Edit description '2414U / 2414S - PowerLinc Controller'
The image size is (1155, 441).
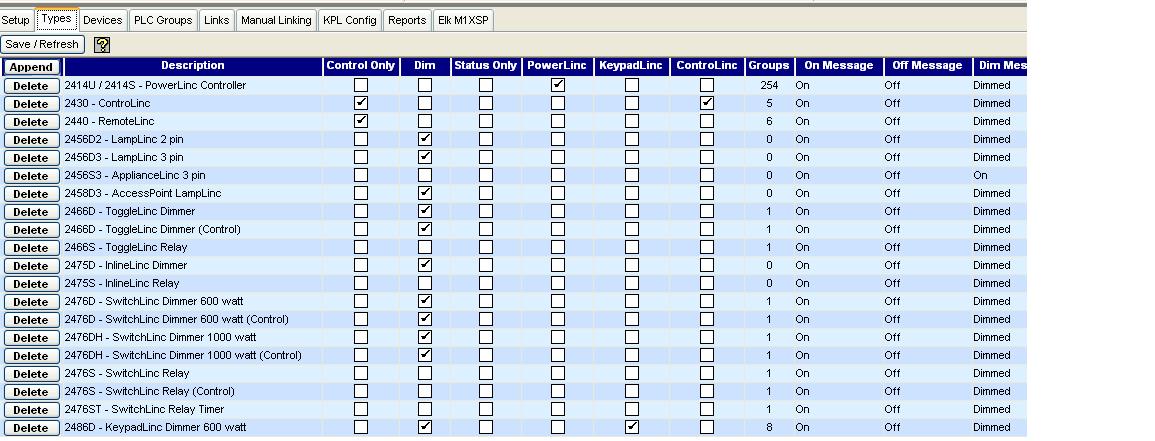tap(155, 85)
